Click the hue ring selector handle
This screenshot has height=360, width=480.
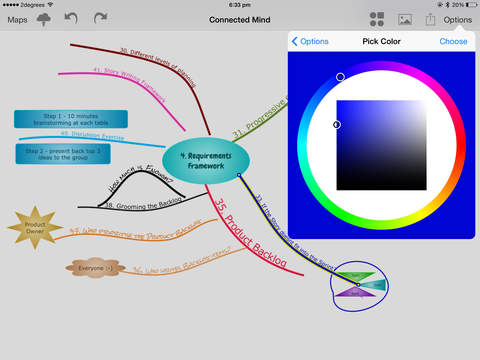(x=340, y=77)
